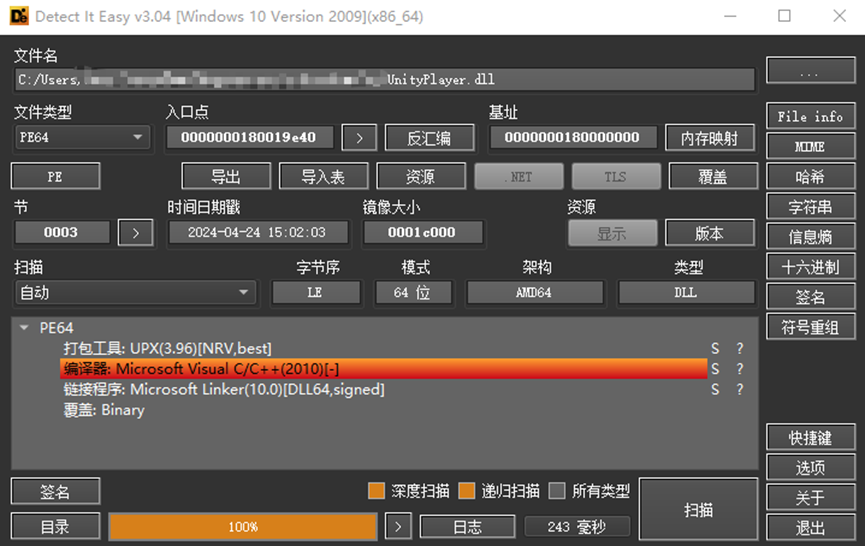865x546 pixels.
Task: Open the 选项 options dialog
Action: pyautogui.click(x=810, y=468)
